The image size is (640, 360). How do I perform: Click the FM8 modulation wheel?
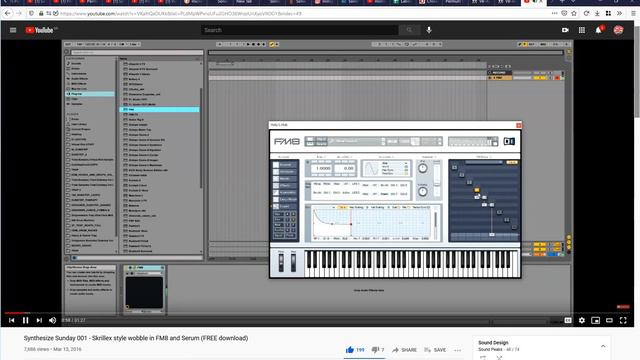(x=293, y=262)
